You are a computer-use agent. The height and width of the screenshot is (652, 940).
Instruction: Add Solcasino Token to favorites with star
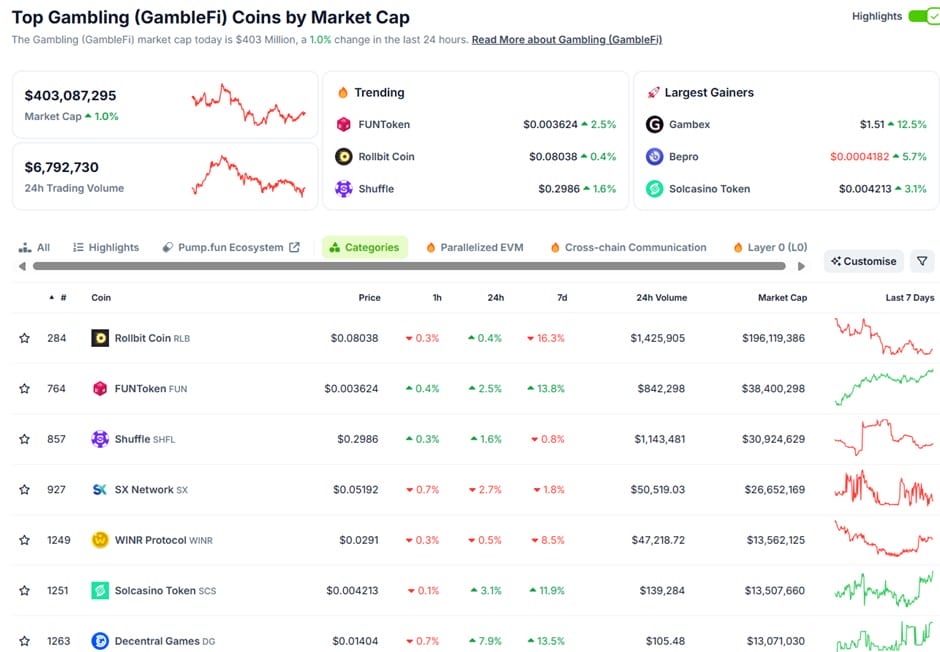pos(24,591)
